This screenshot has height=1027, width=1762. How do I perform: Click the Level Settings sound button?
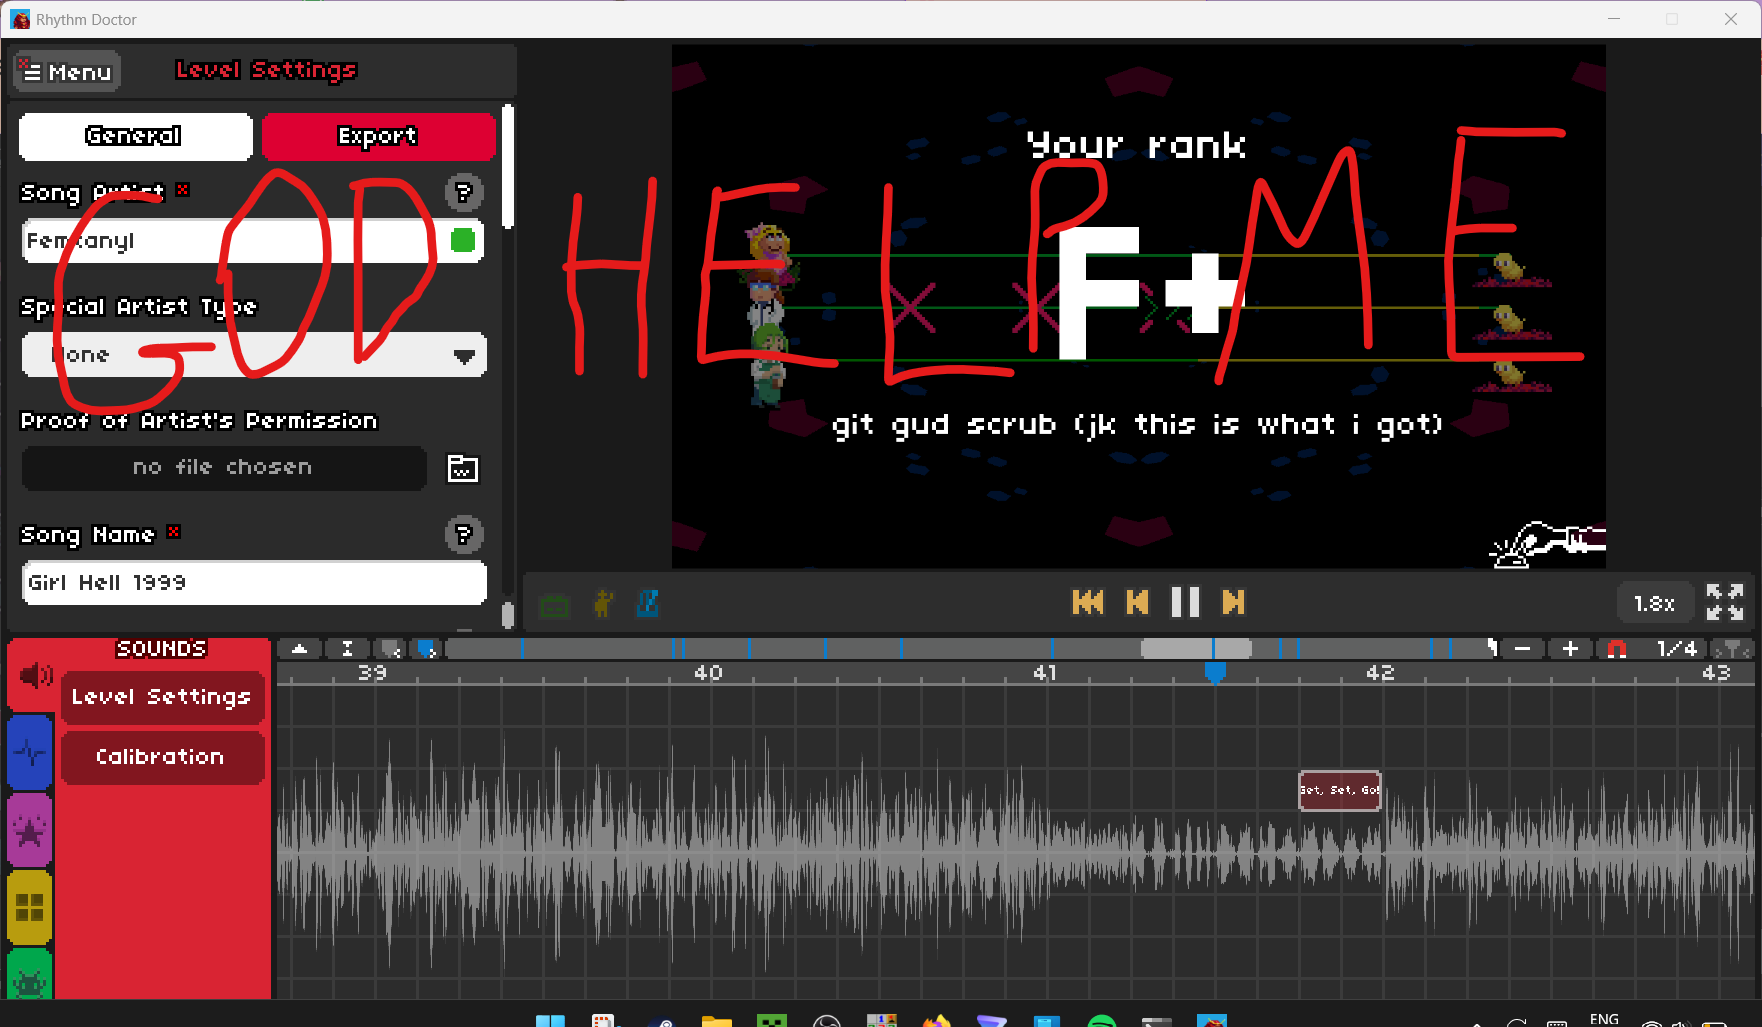tap(162, 697)
